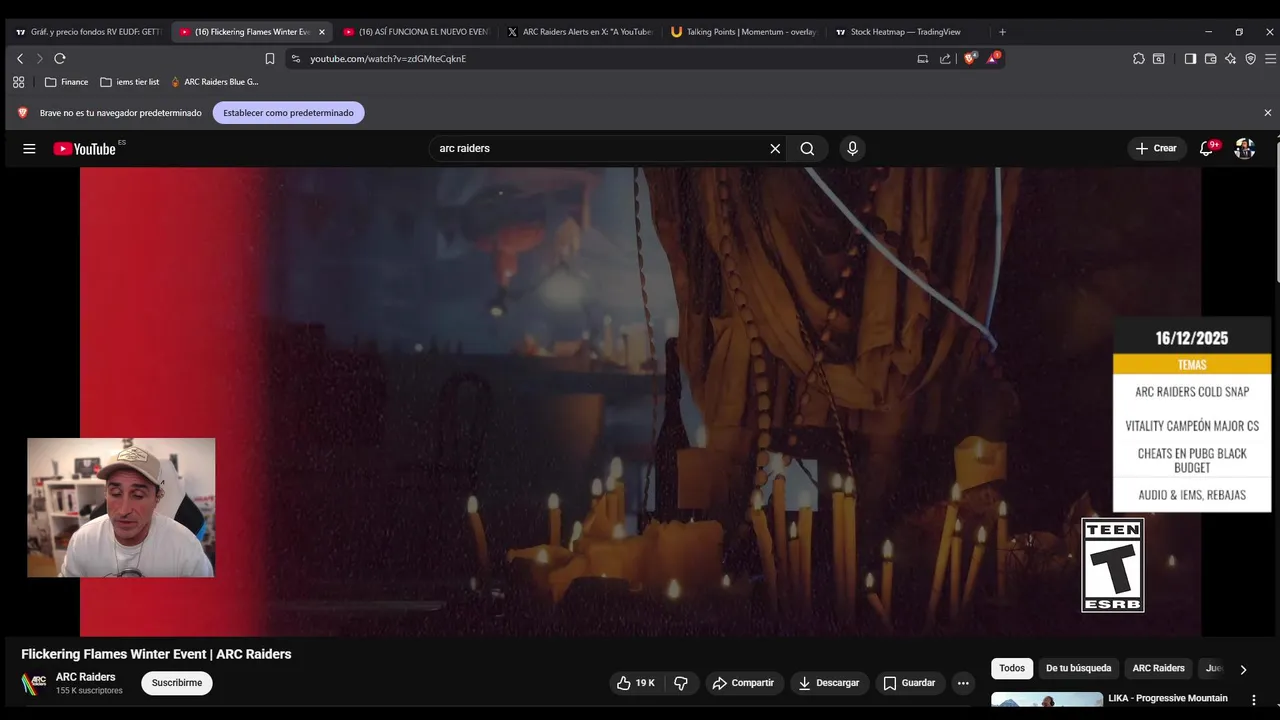Open the Brave Wallet icon
1280x720 pixels.
(x=1210, y=59)
